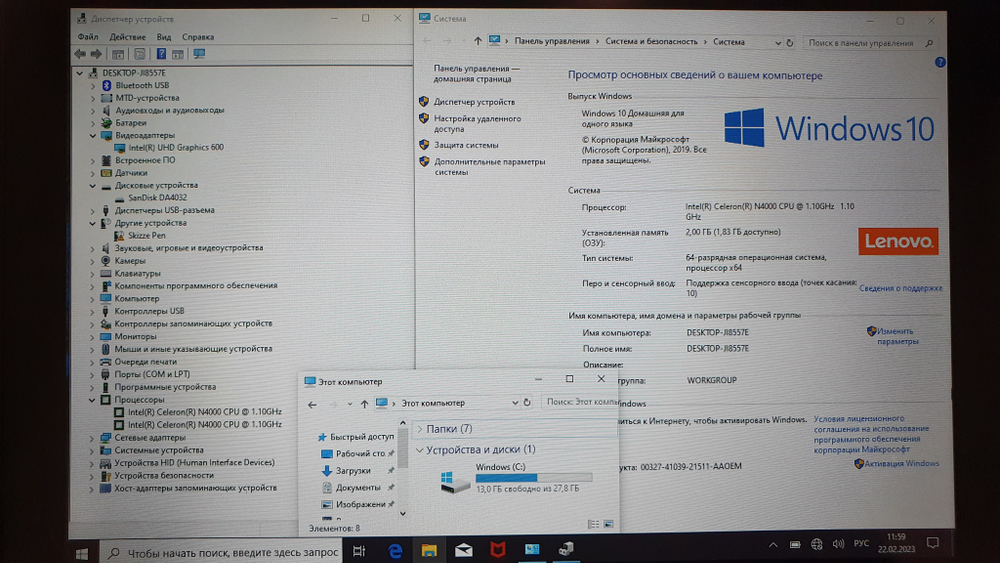Open the Вид menu
1000x563 pixels.
coord(164,37)
